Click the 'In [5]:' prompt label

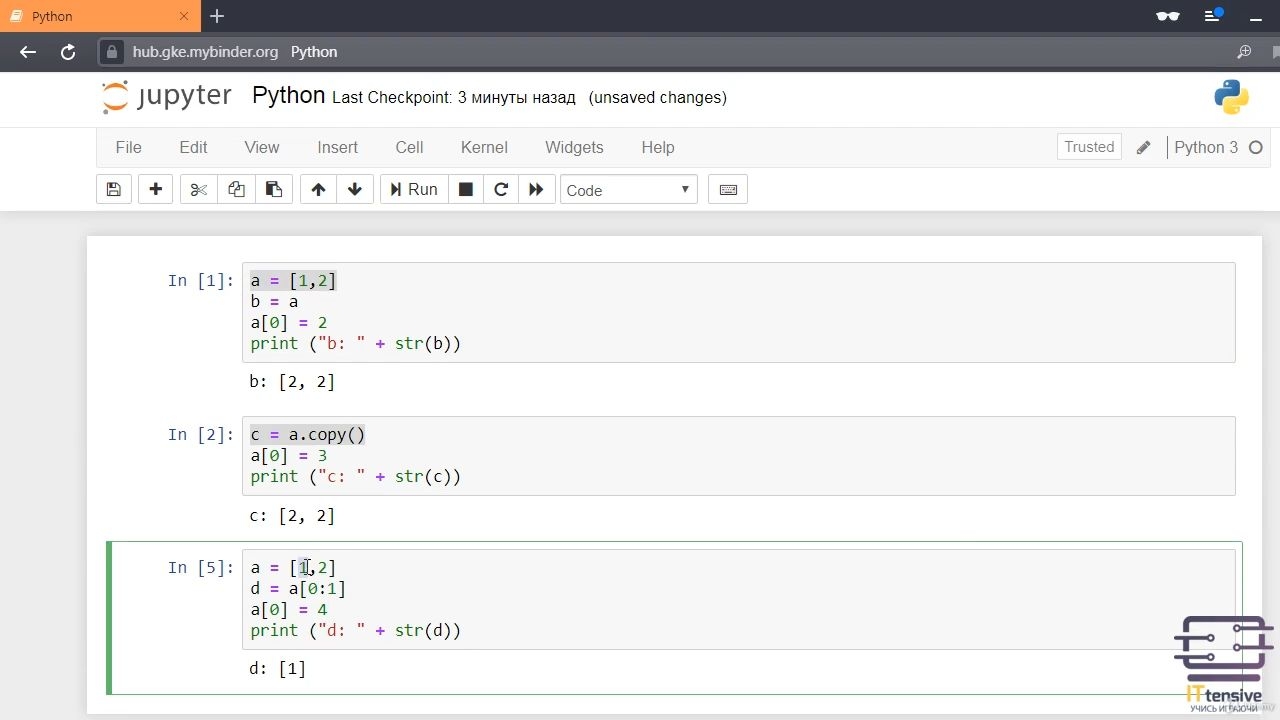200,568
